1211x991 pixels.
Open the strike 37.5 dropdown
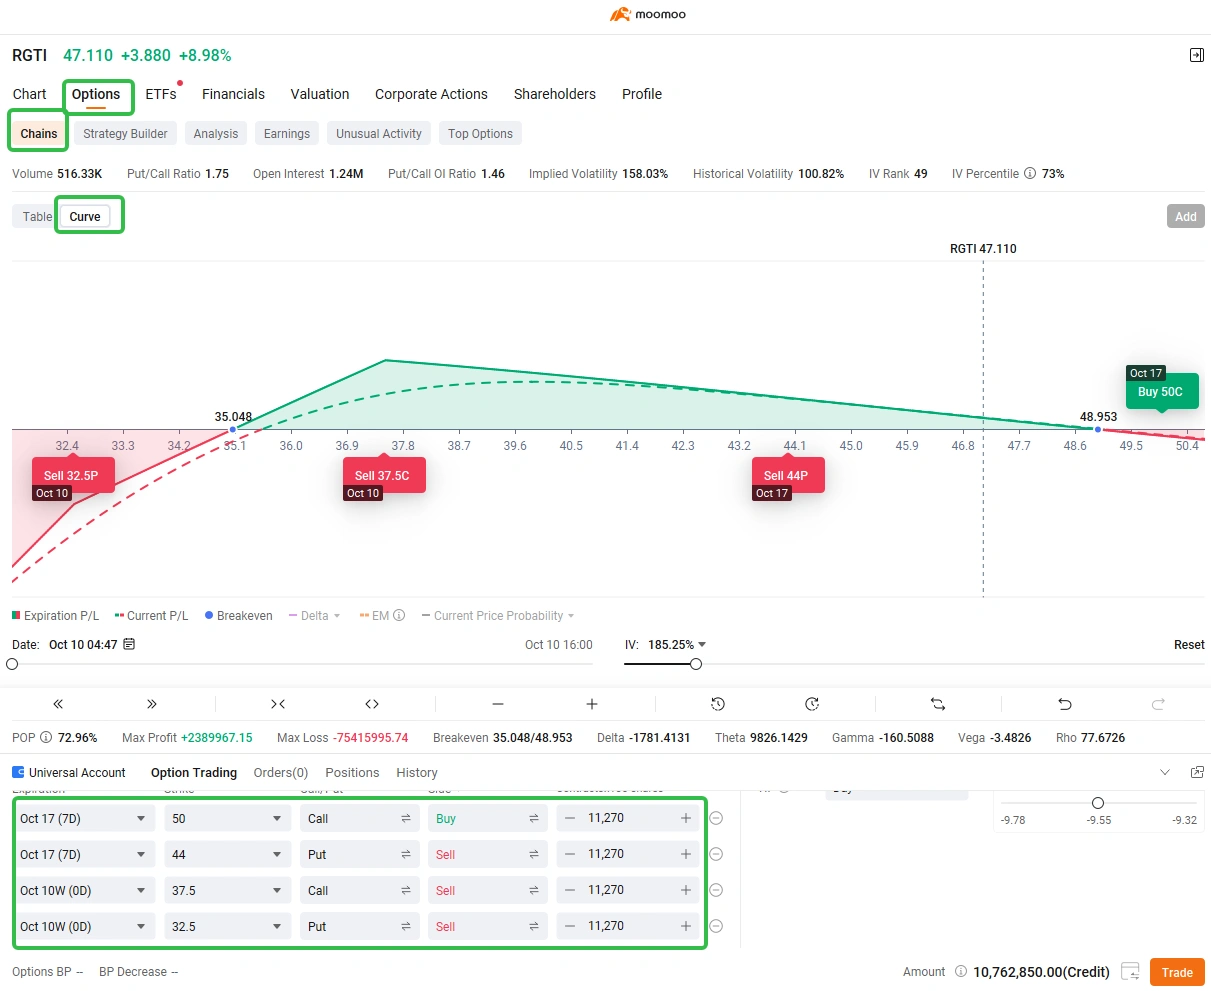227,890
